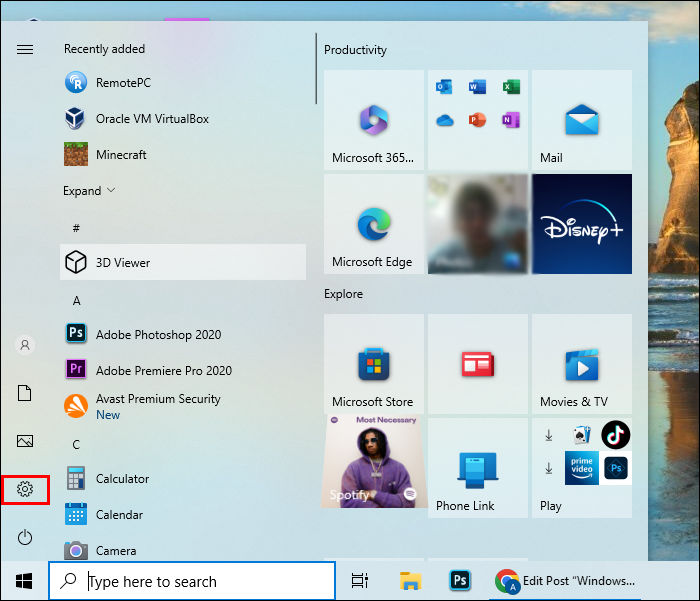700x601 pixels.
Task: Open Oracle VM VirtualBox
Action: point(183,119)
